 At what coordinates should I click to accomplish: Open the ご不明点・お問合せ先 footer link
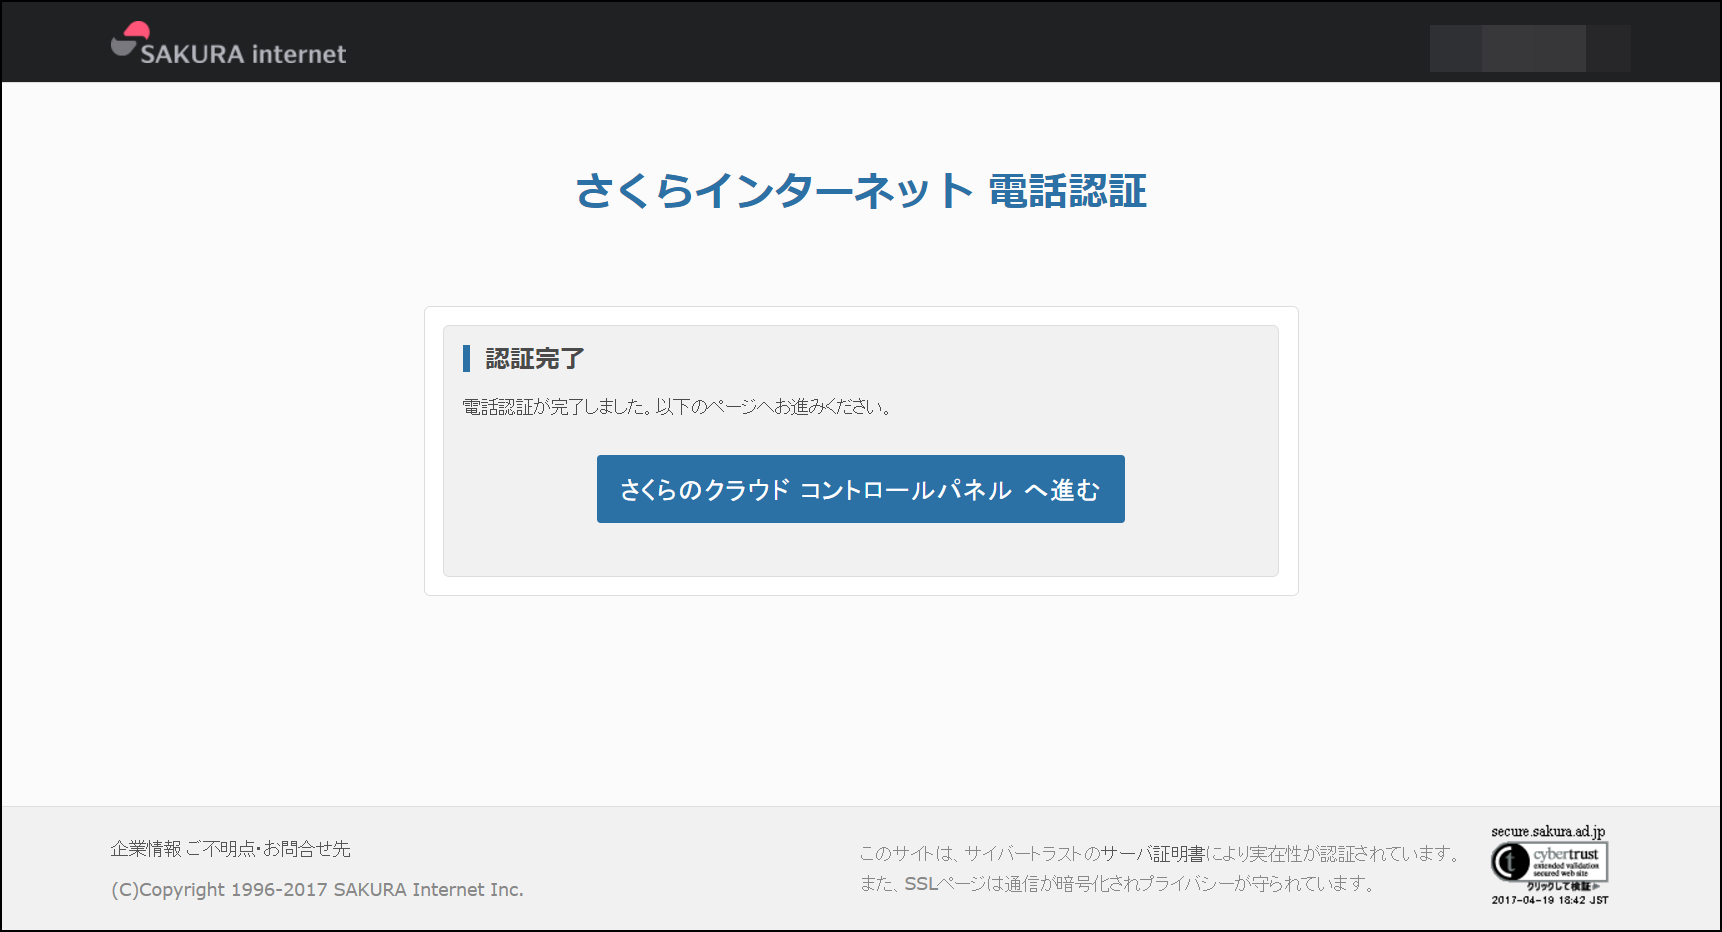[x=269, y=849]
